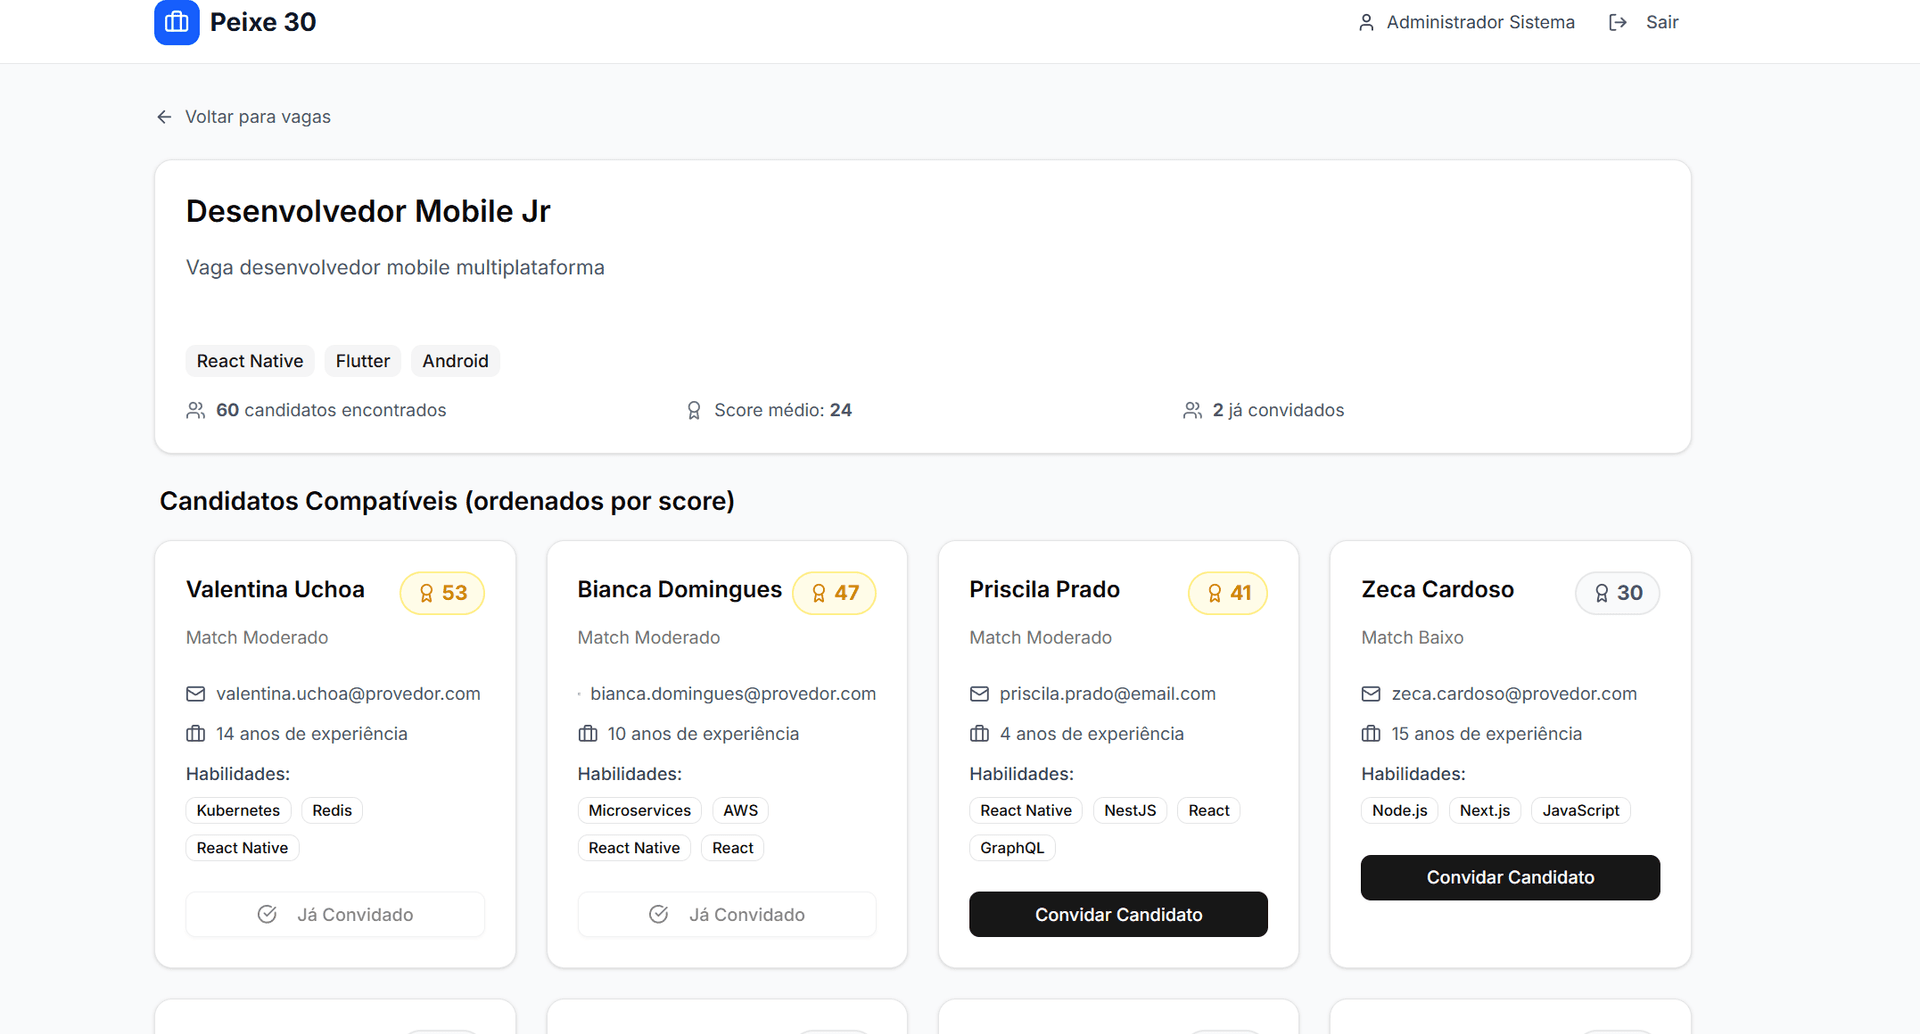Click the award icon beside Score médio
The image size is (1920, 1034).
pyautogui.click(x=694, y=410)
